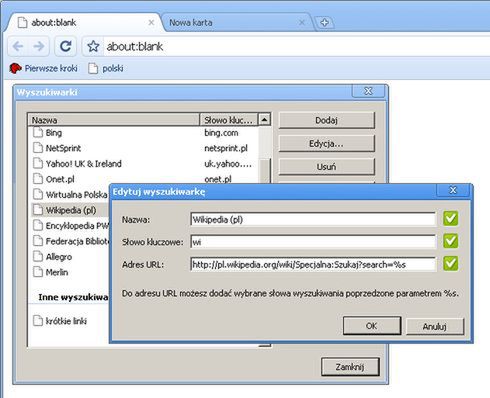Select the krótkie linki entry
Image resolution: width=490 pixels, height=398 pixels.
coord(70,321)
